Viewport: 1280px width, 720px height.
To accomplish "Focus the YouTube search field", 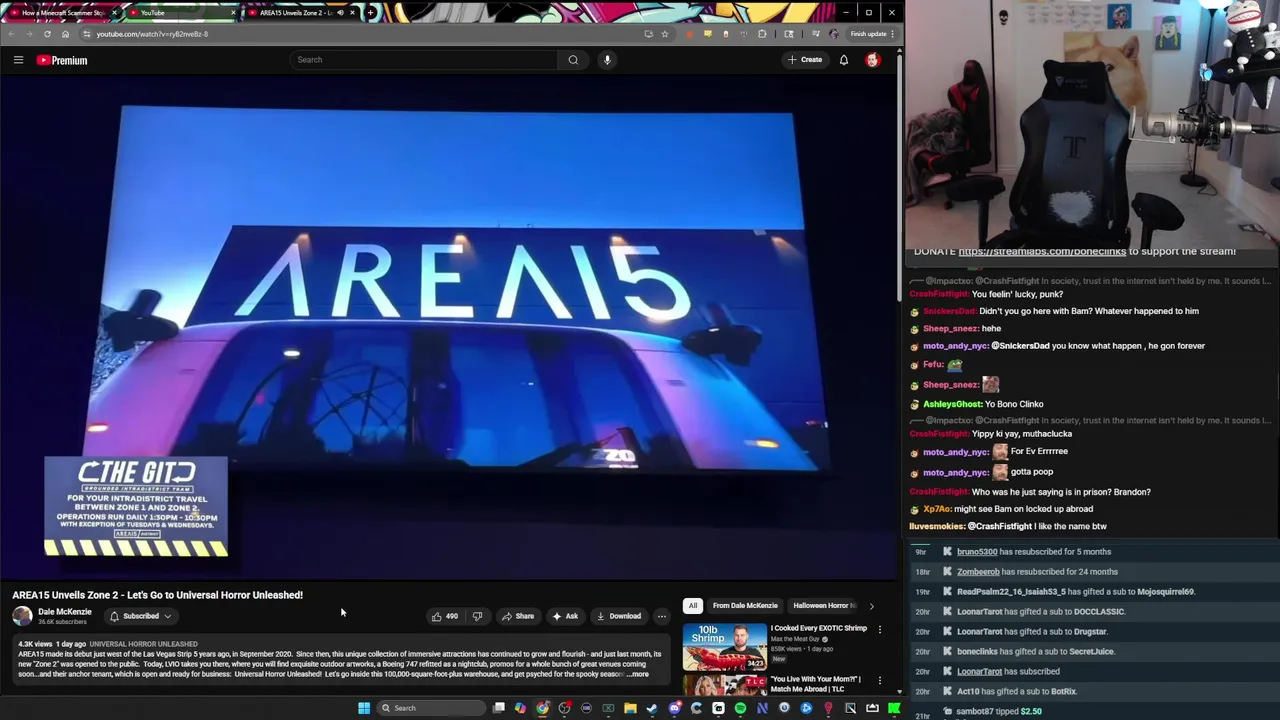I will pyautogui.click(x=425, y=60).
